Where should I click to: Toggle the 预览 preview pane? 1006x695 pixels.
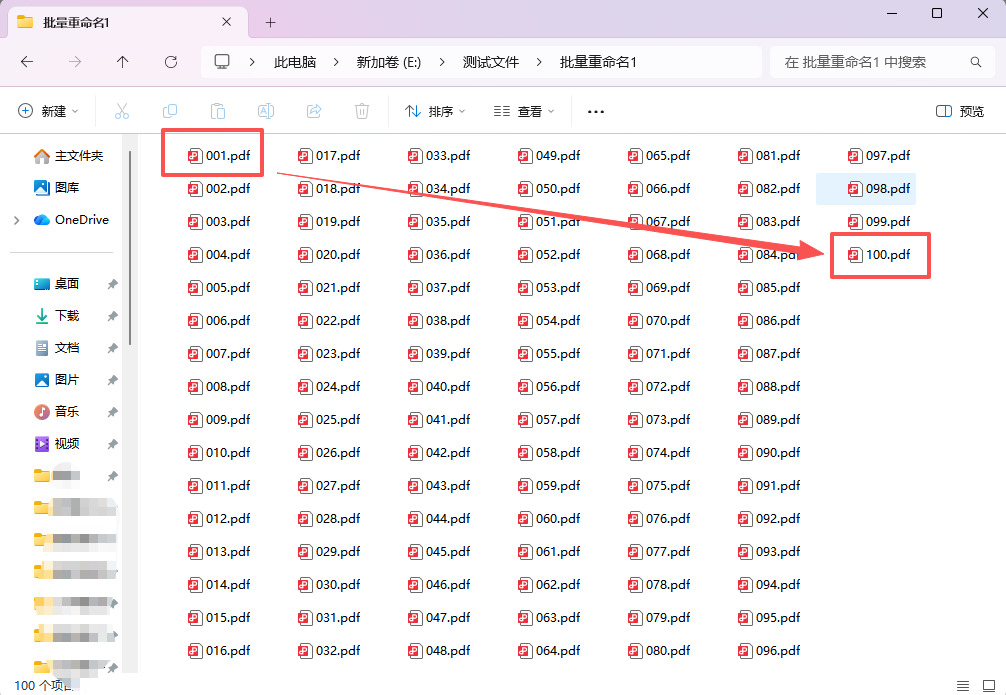960,111
